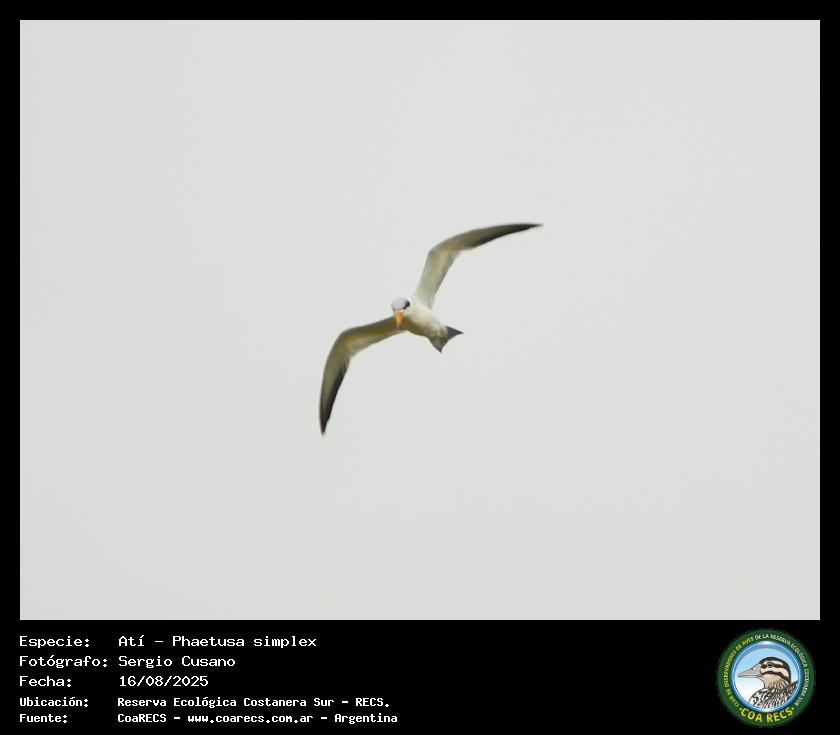The height and width of the screenshot is (735, 840).
Task: Click the date '16/08/2025'
Action: click(163, 681)
